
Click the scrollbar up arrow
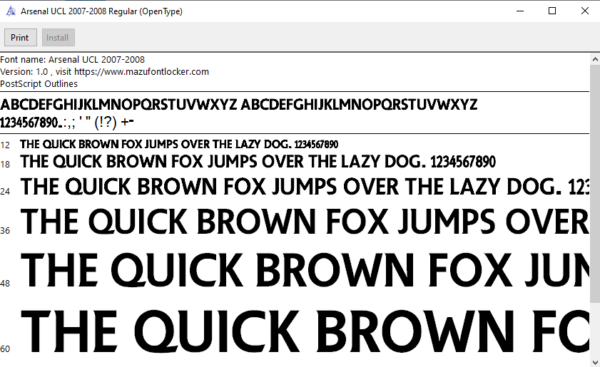coord(595,60)
